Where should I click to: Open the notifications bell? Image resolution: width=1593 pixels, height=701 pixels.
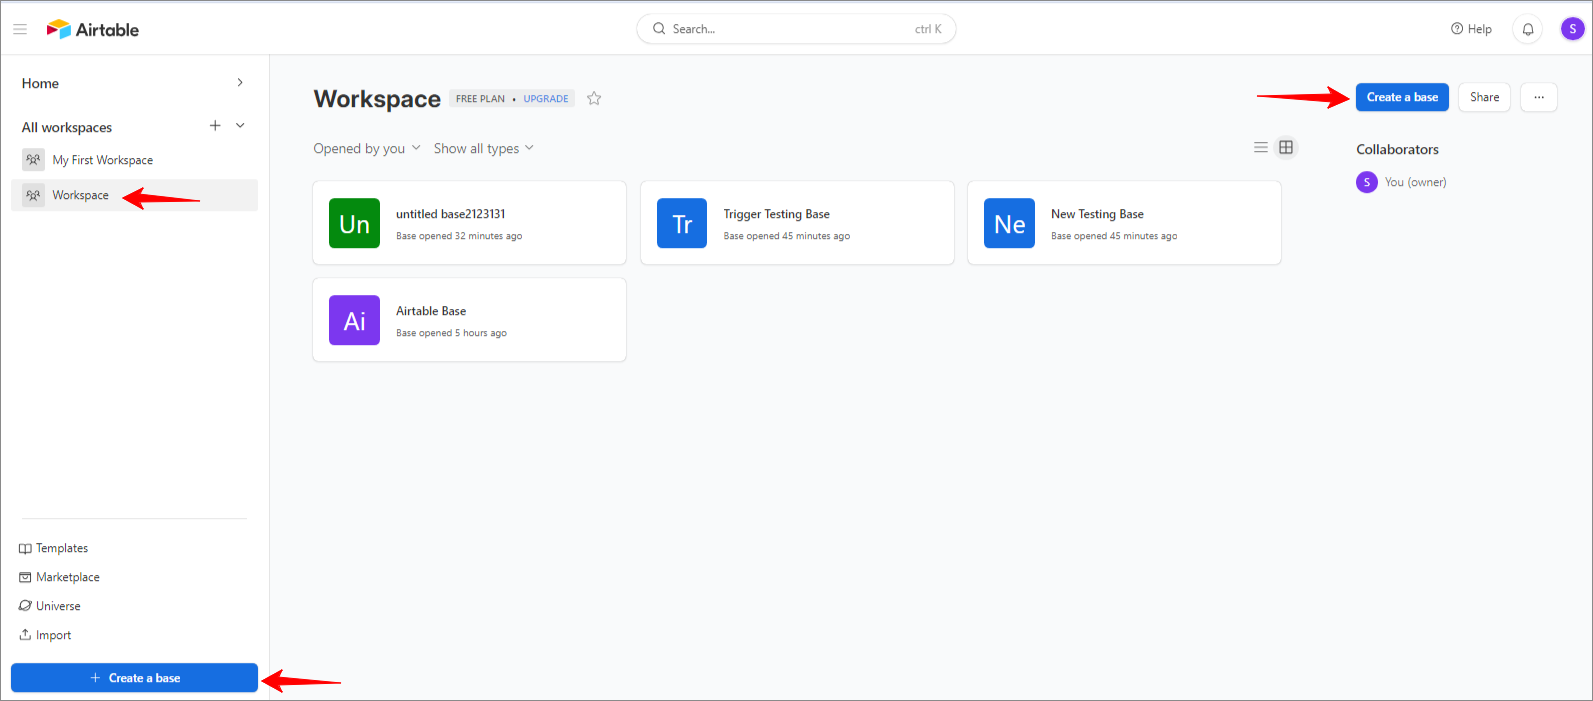1528,29
